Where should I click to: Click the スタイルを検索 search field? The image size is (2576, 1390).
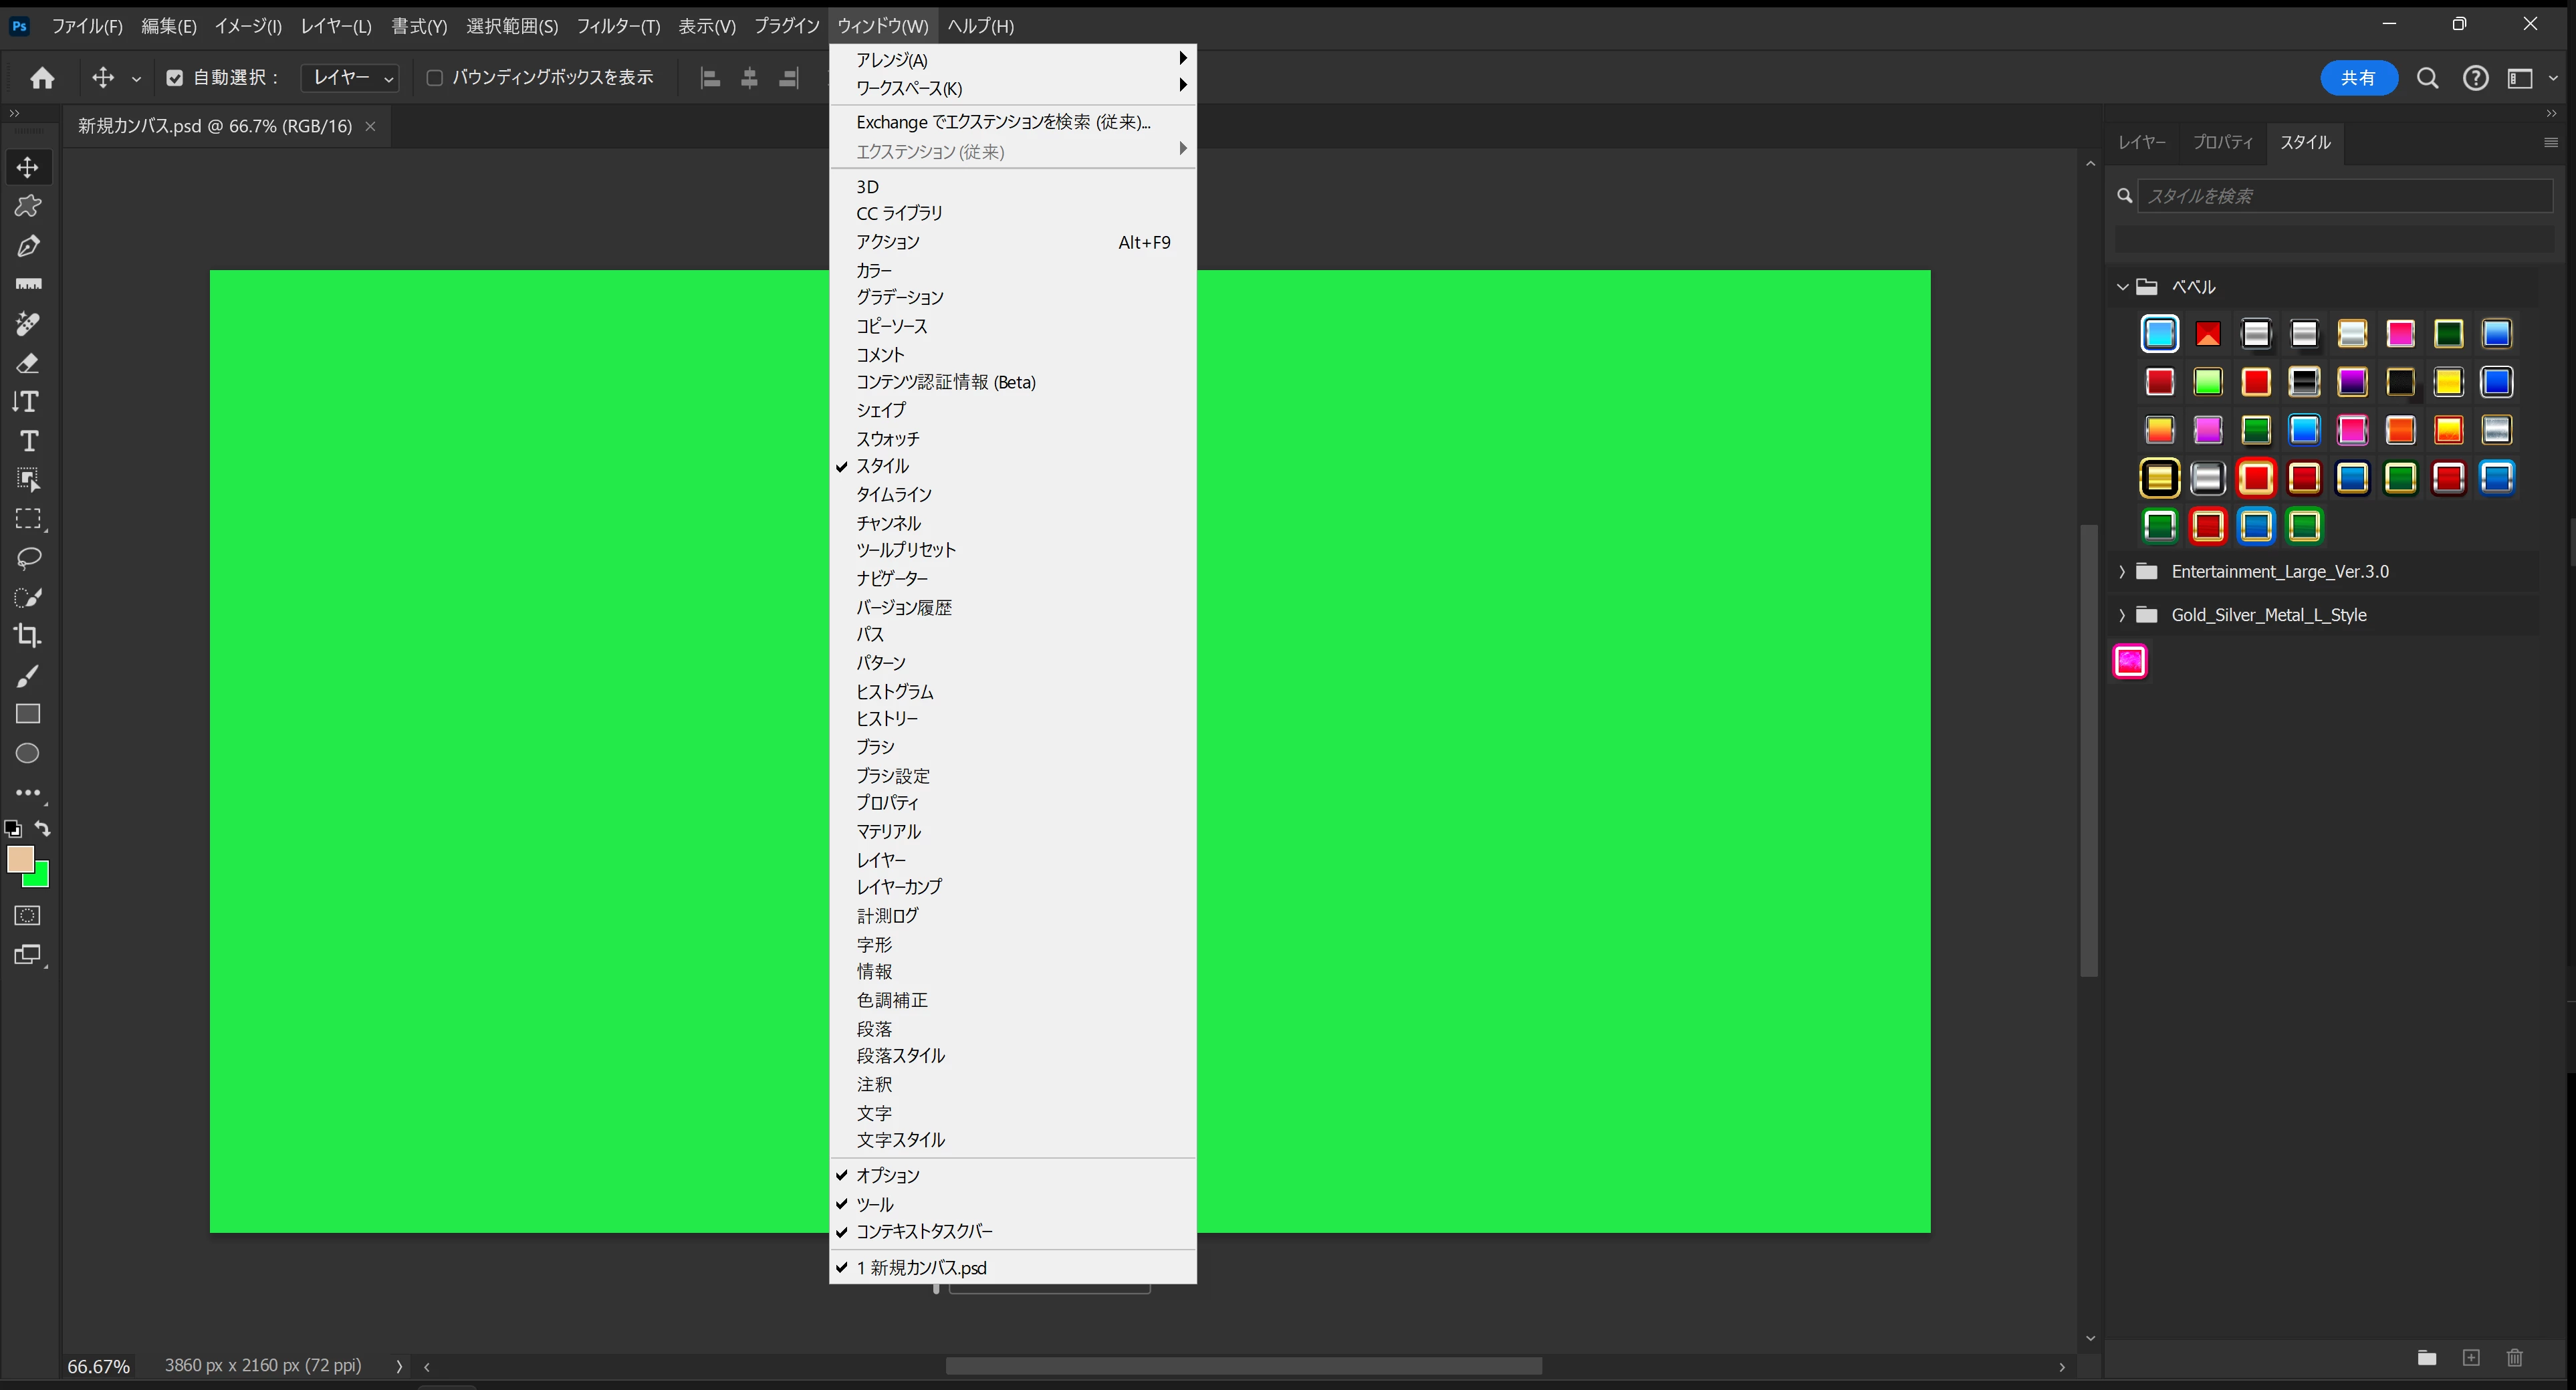2343,196
